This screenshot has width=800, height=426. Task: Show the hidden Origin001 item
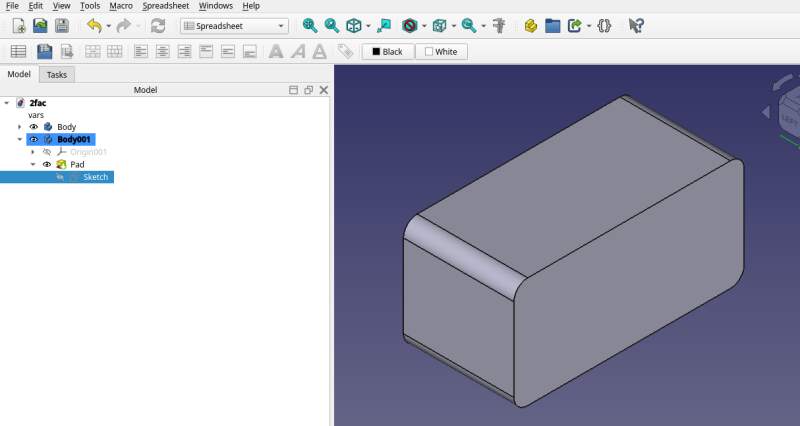point(47,152)
